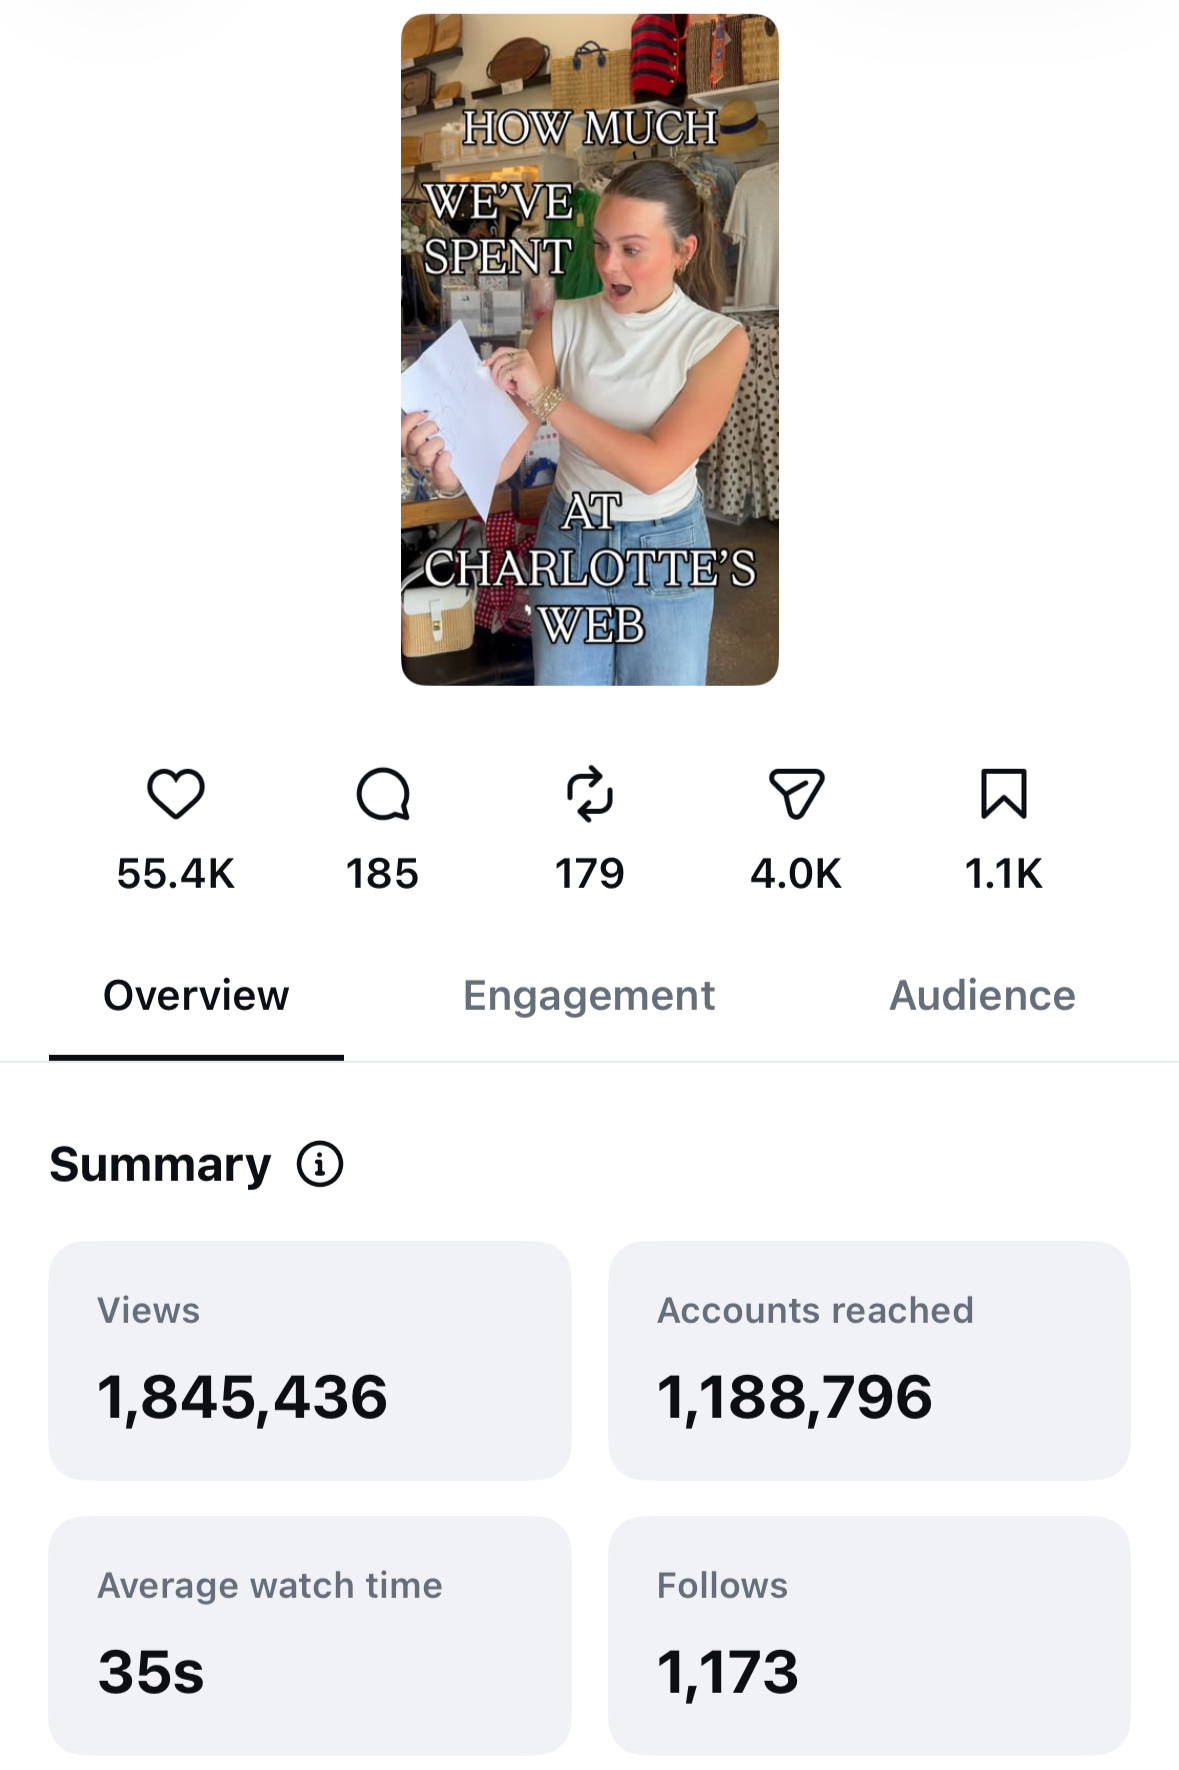Tap the bookmark saves icon
The width and height of the screenshot is (1179, 1770).
1004,794
